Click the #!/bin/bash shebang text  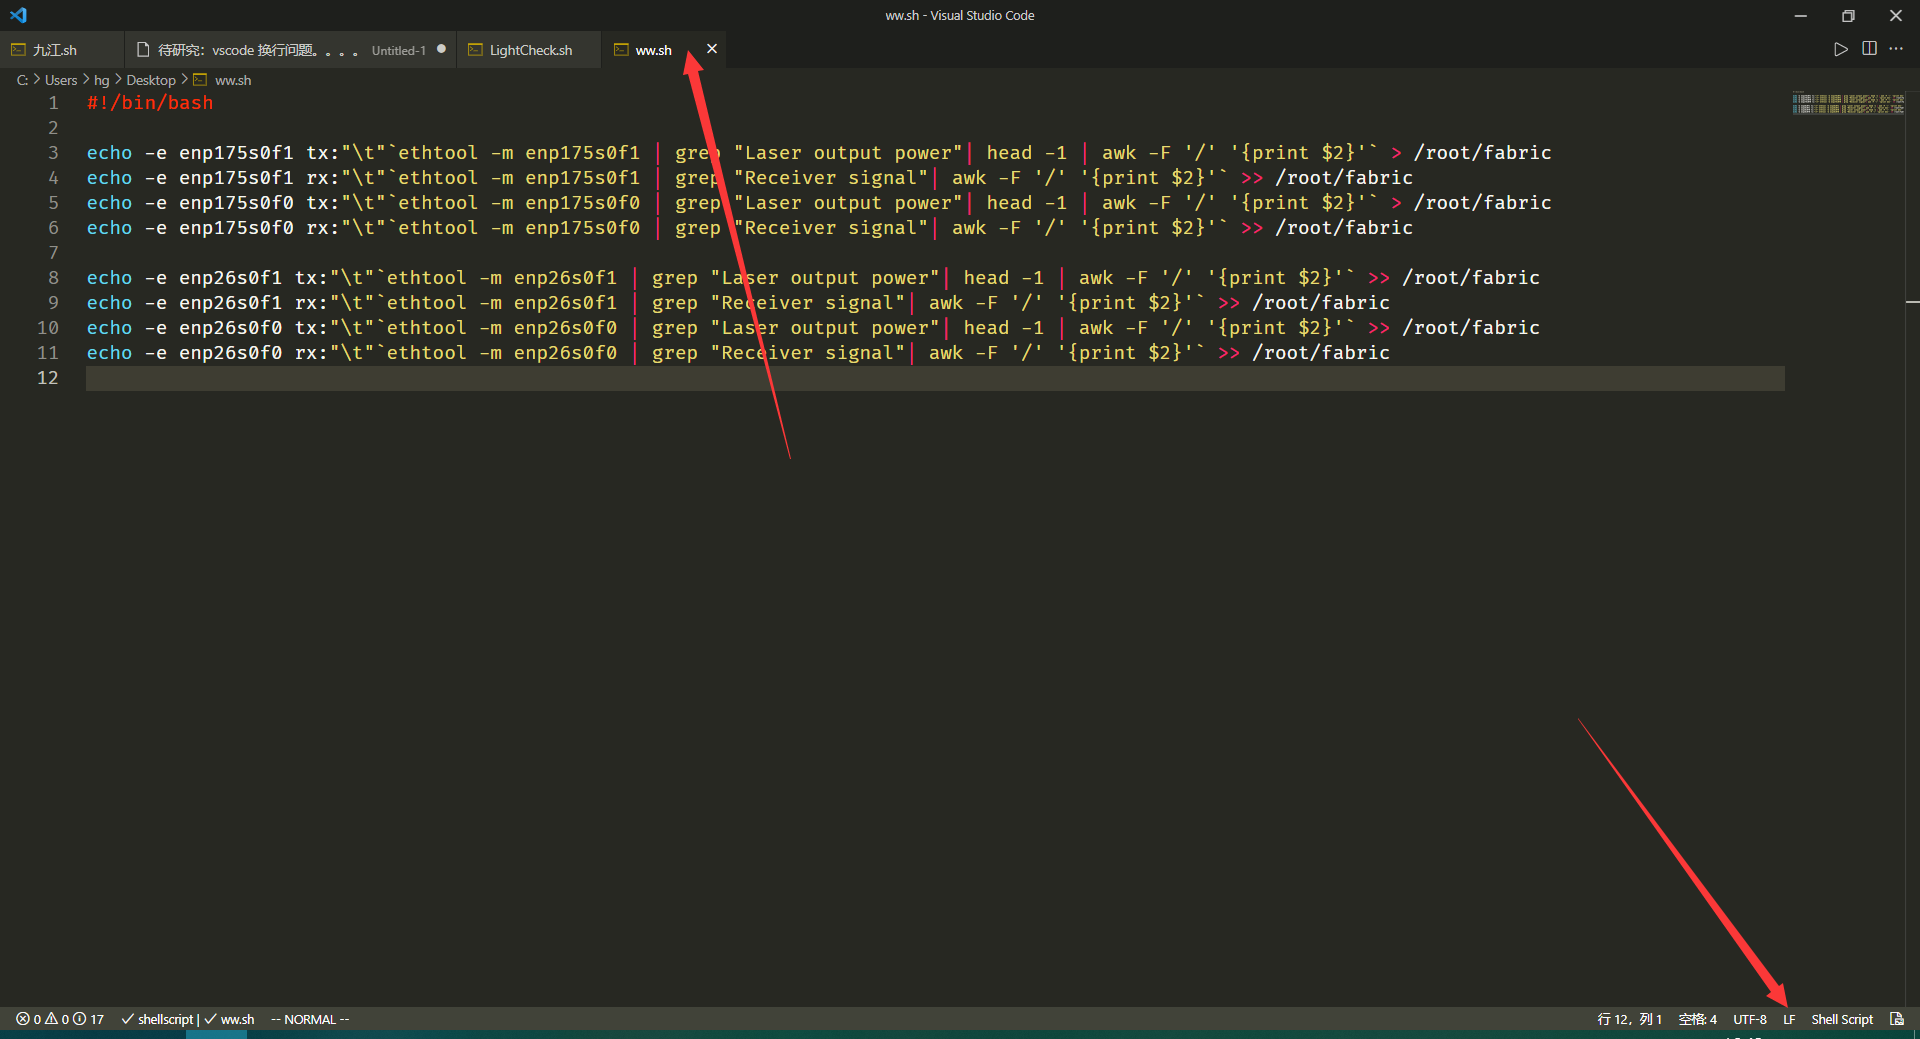(150, 103)
